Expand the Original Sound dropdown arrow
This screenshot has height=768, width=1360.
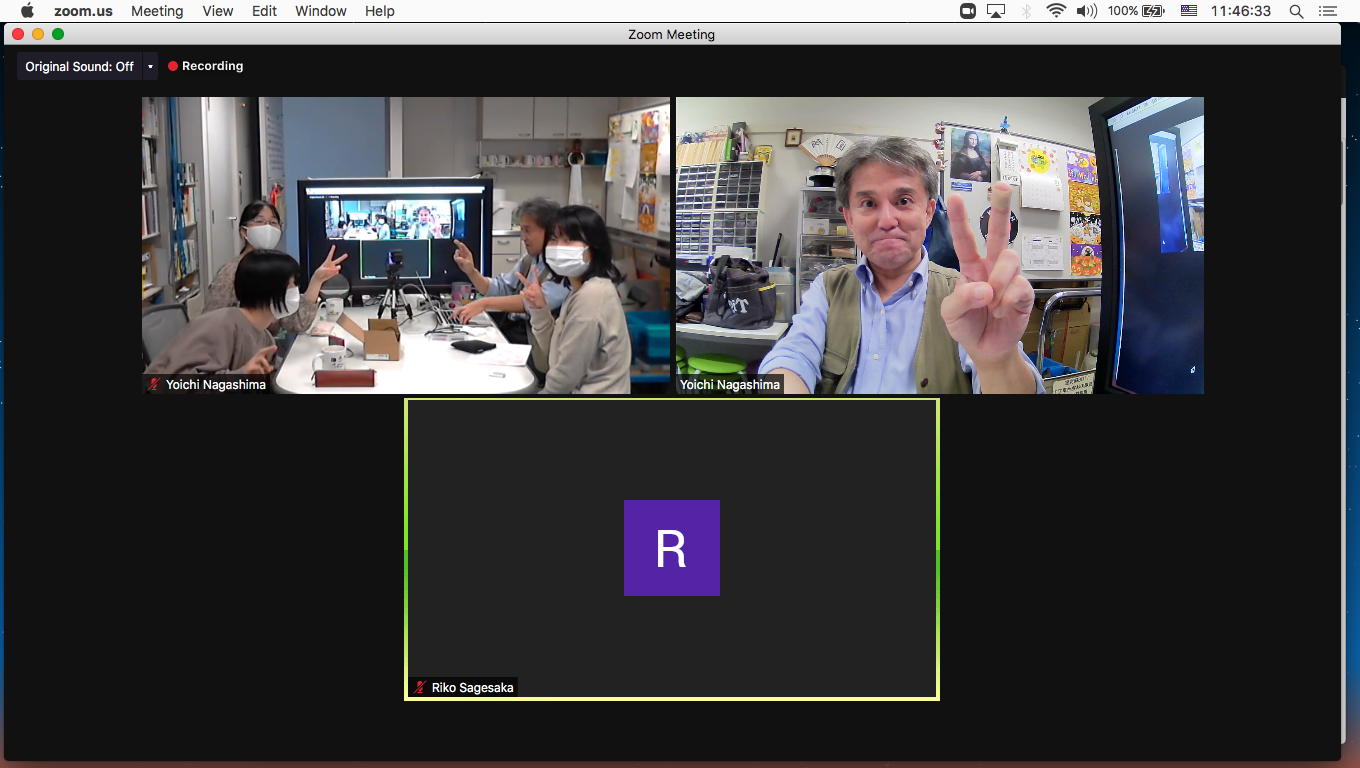(x=150, y=66)
